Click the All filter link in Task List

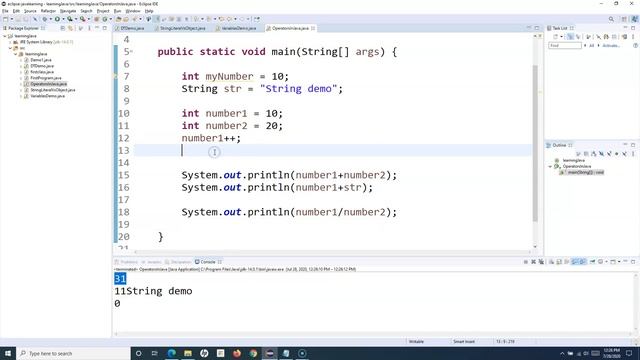pos(591,46)
